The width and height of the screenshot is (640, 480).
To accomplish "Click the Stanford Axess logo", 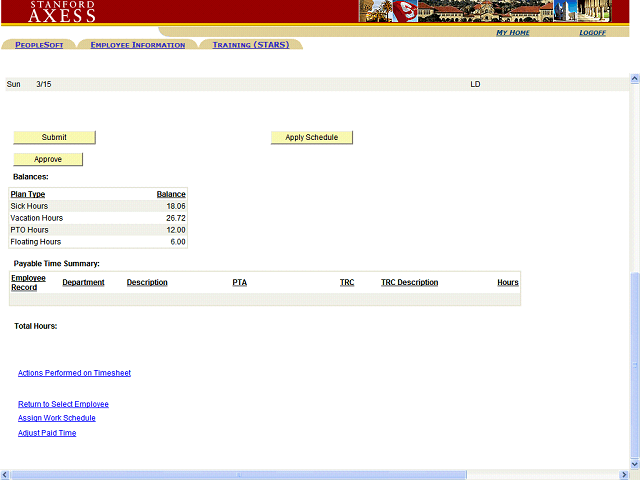I will click(62, 12).
